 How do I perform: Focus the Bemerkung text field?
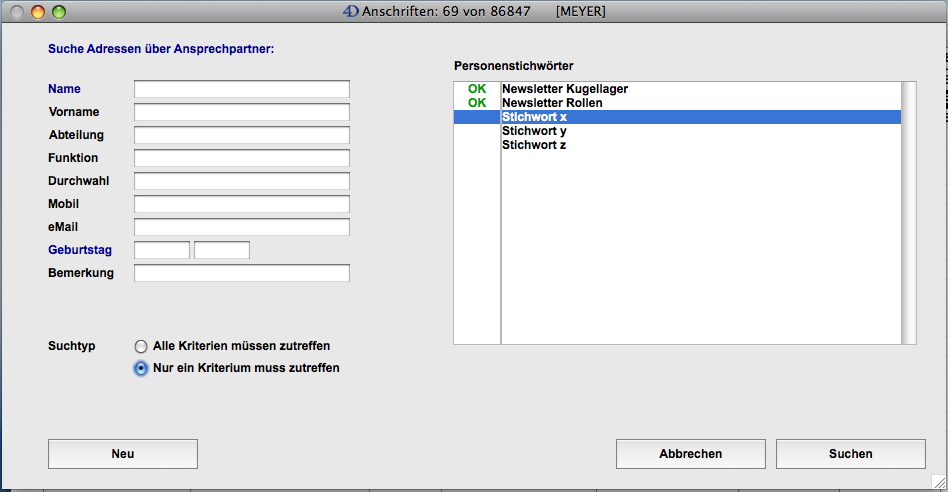click(x=242, y=273)
